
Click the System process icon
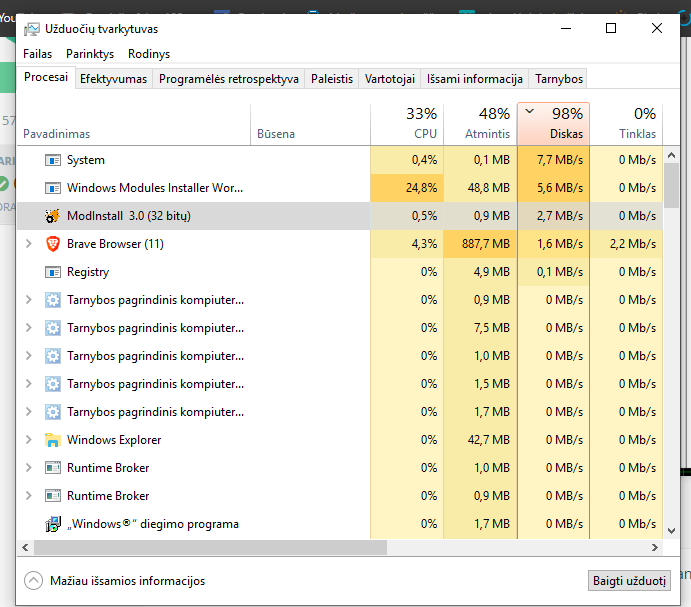53,160
